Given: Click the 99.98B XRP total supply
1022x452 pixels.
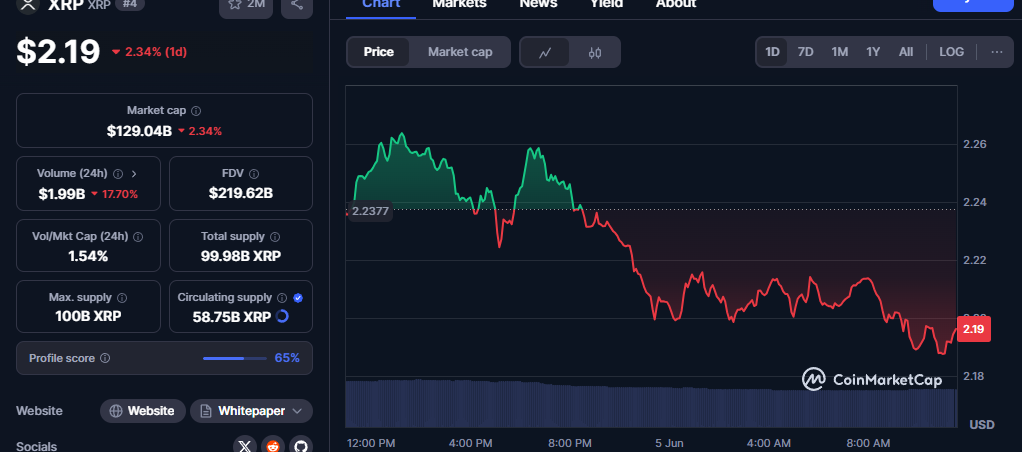Looking at the screenshot, I should [x=241, y=256].
